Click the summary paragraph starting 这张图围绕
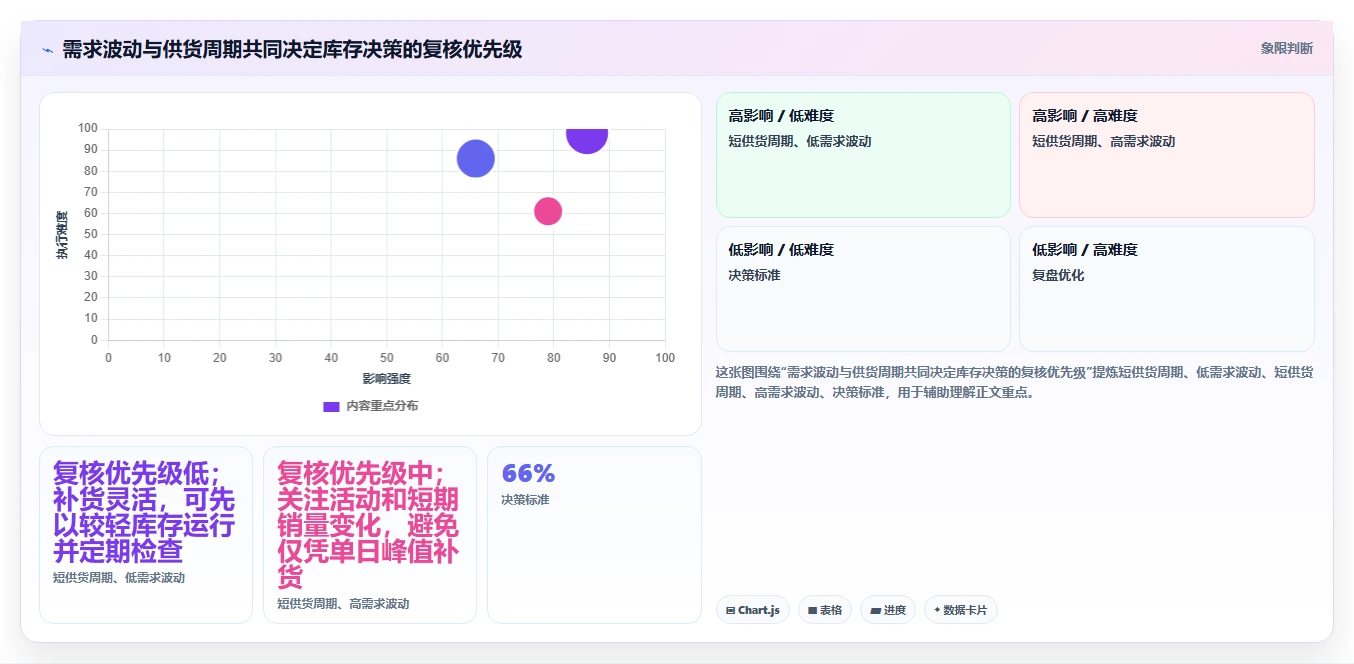Viewport: 1354px width, 664px height. tap(1014, 382)
